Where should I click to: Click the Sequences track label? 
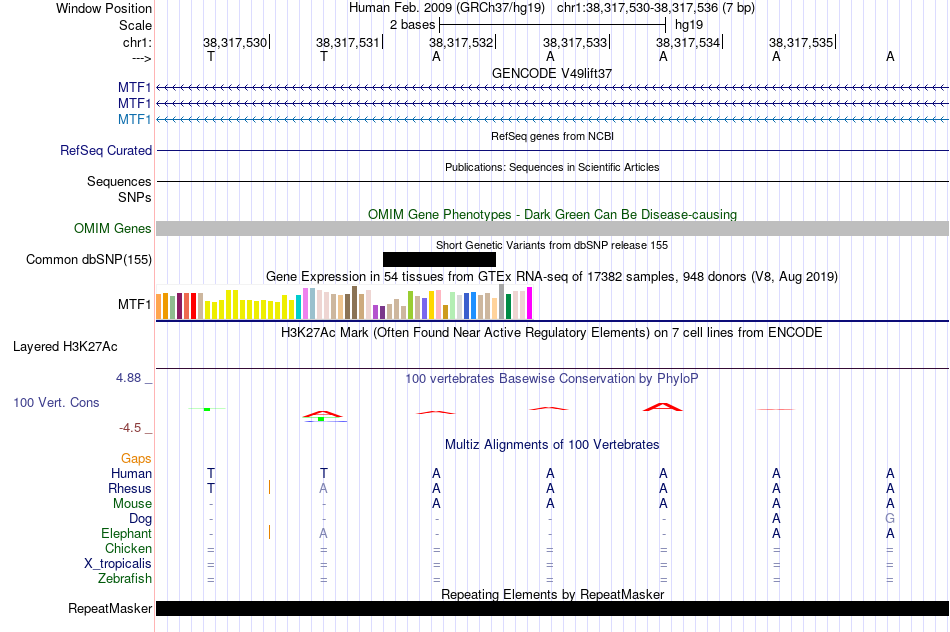coord(119,181)
